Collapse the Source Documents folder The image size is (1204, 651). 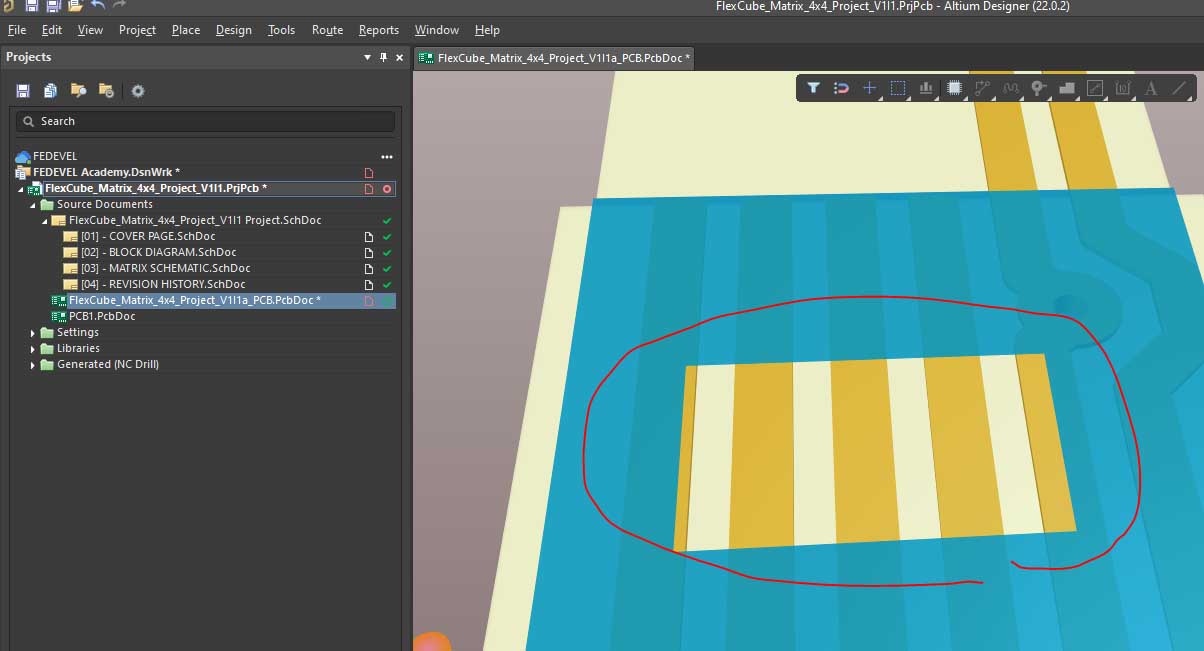coord(33,205)
